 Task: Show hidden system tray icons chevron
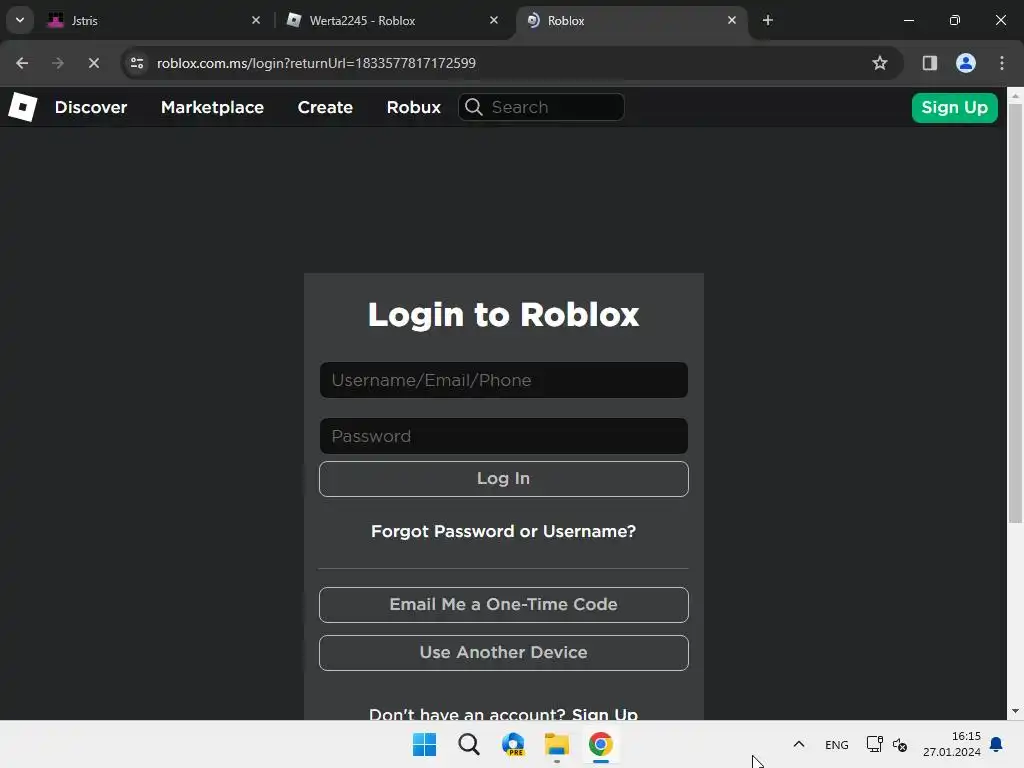tap(799, 744)
